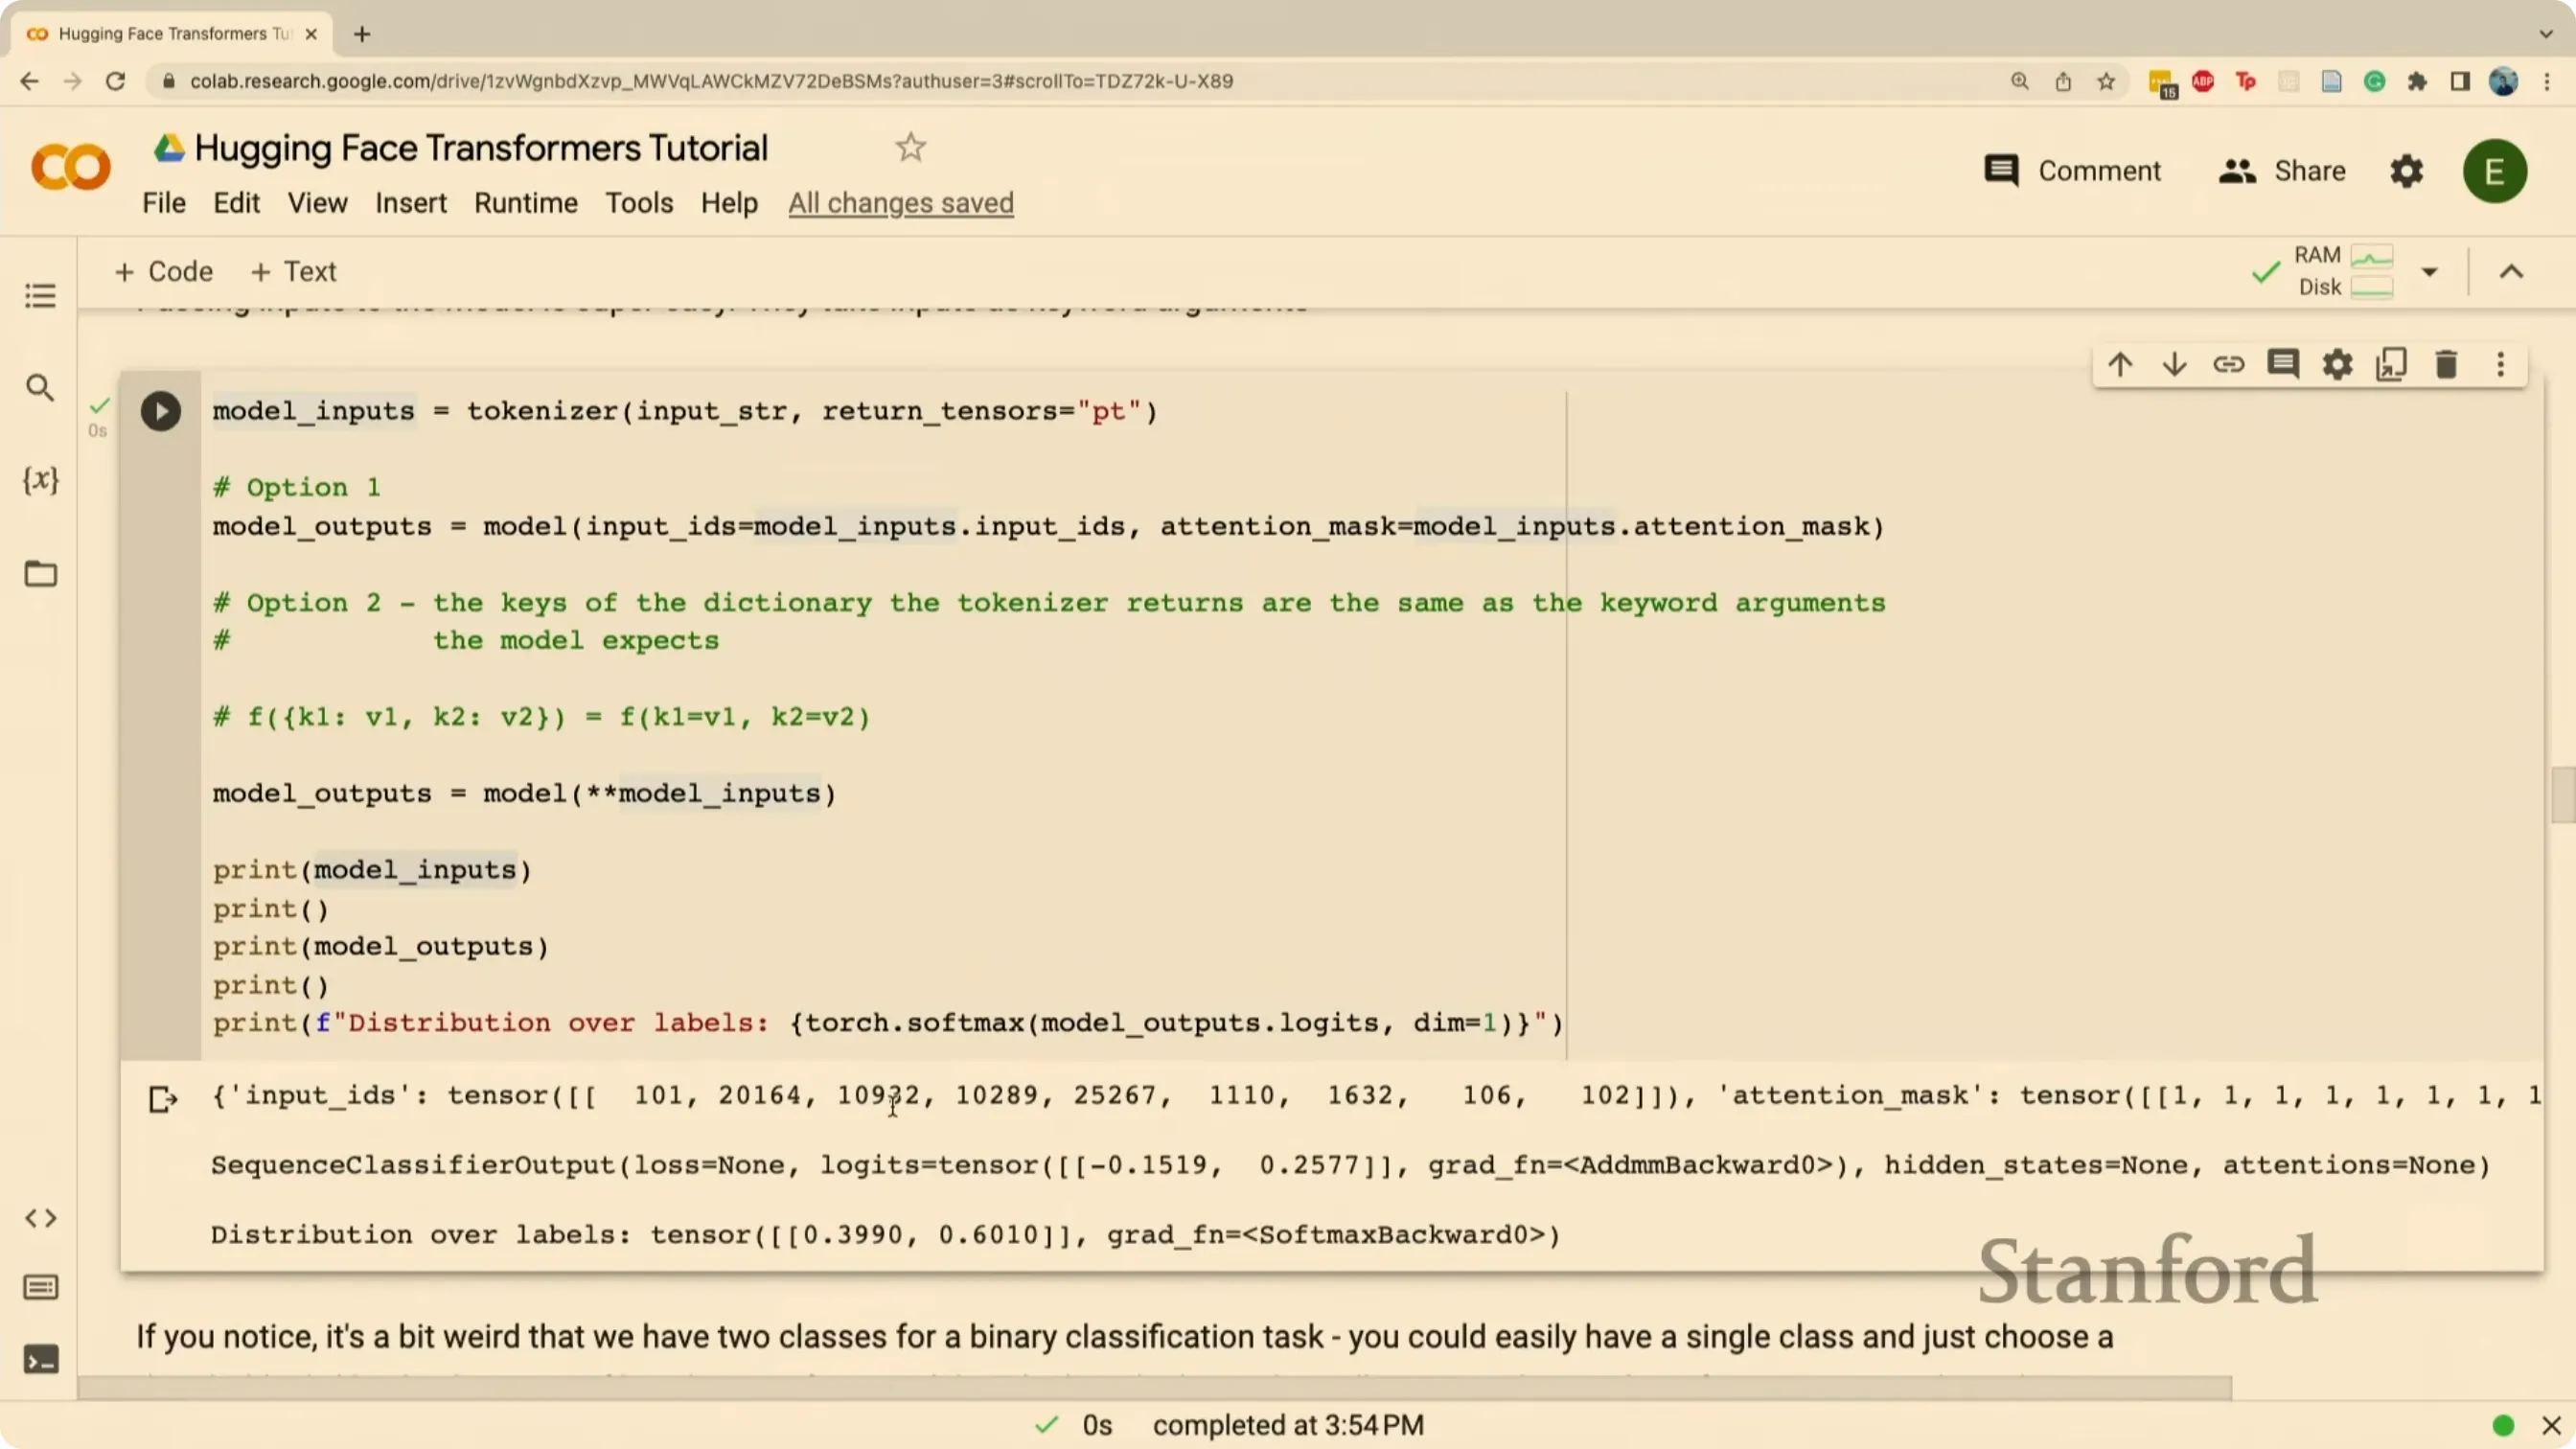Star the notebook title
This screenshot has width=2576, height=1449.
[x=910, y=148]
